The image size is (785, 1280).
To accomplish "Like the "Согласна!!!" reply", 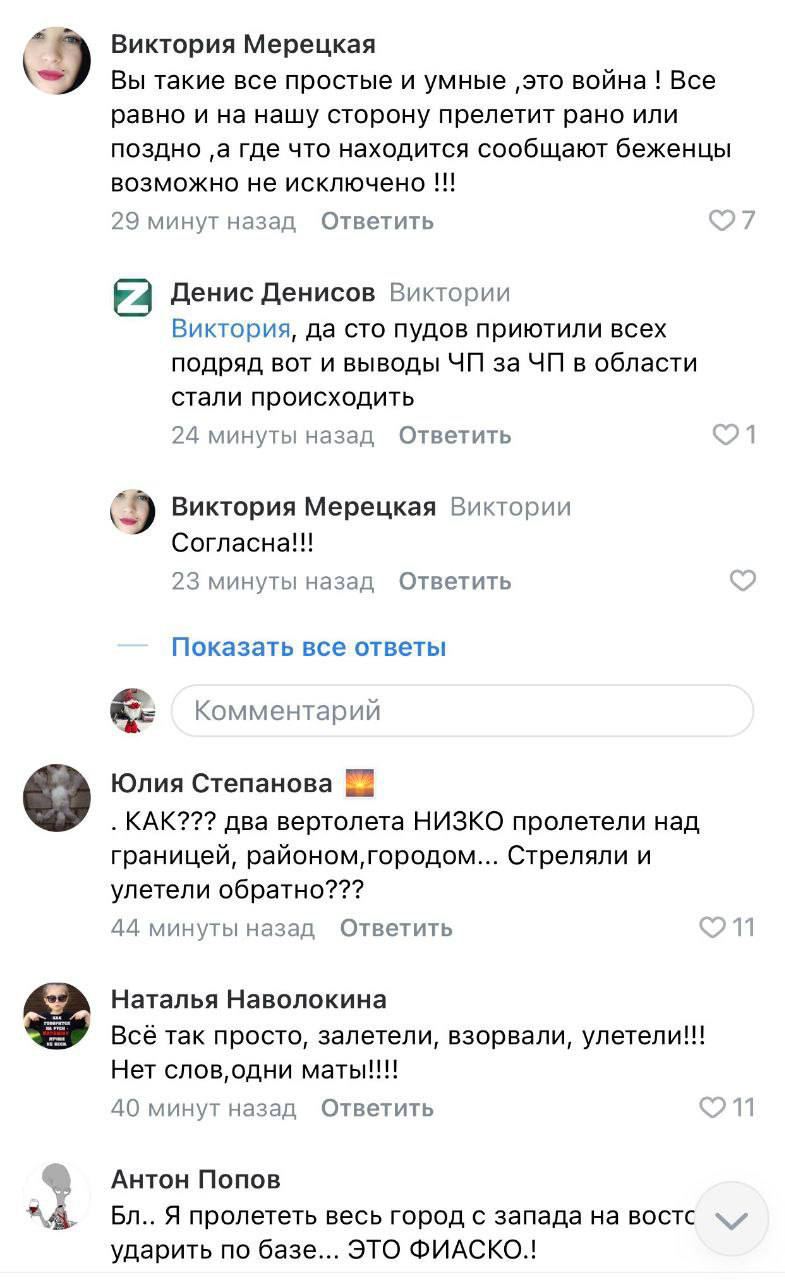I will (x=742, y=581).
